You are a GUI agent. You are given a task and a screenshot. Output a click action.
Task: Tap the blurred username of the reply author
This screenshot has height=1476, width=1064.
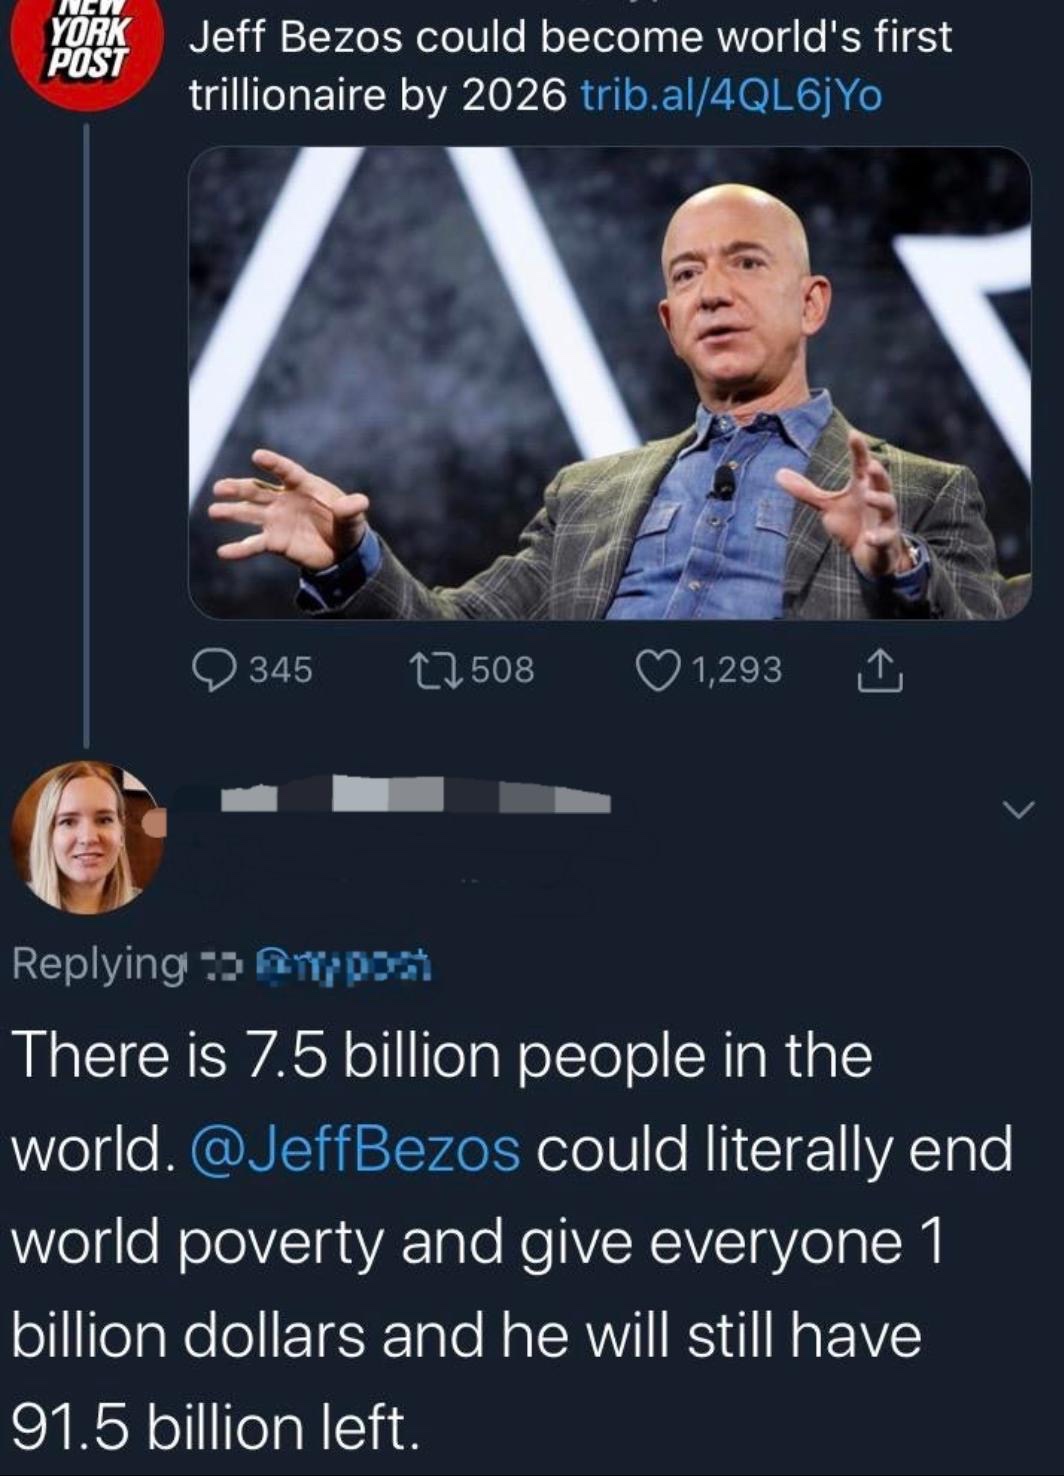coord(415,795)
